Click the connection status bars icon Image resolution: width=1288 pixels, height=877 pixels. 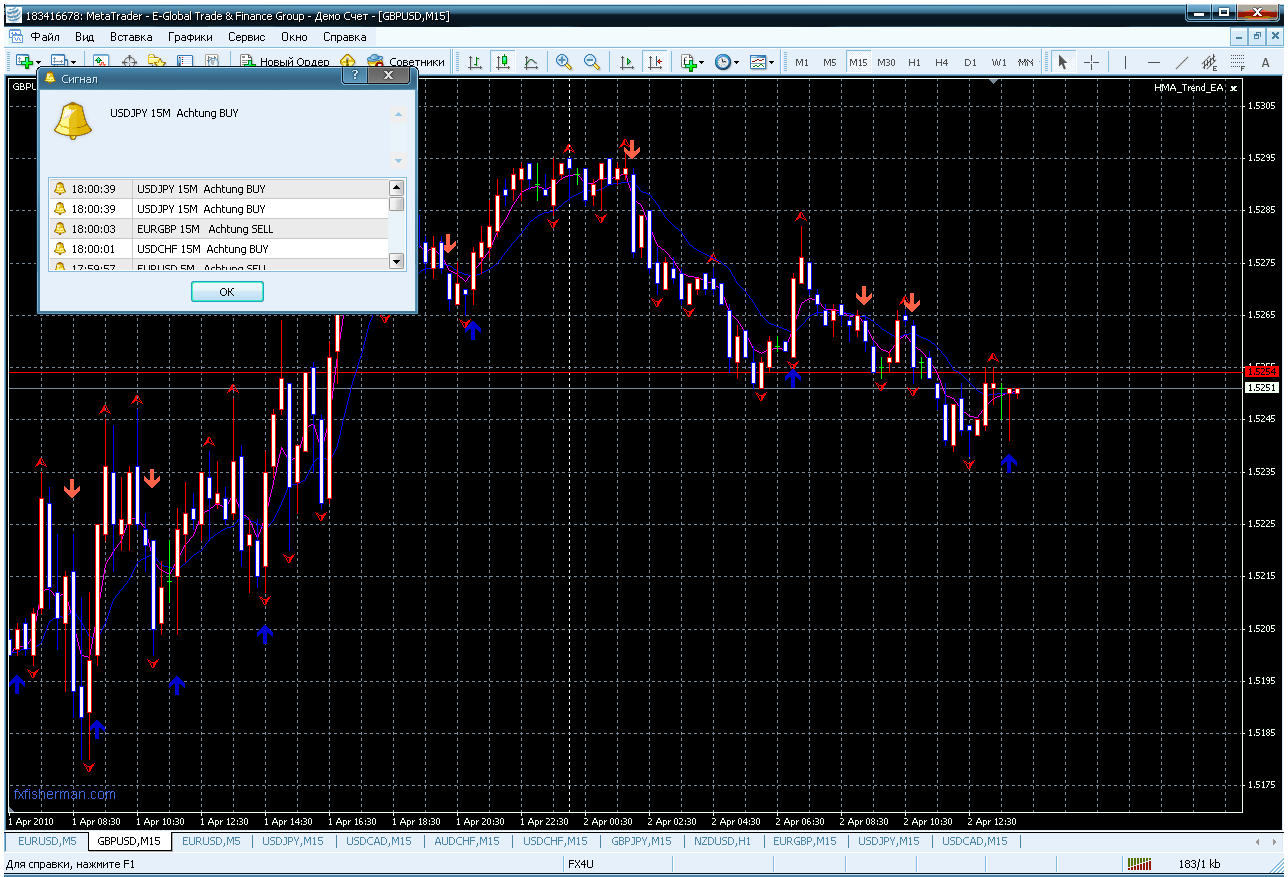tap(1138, 863)
